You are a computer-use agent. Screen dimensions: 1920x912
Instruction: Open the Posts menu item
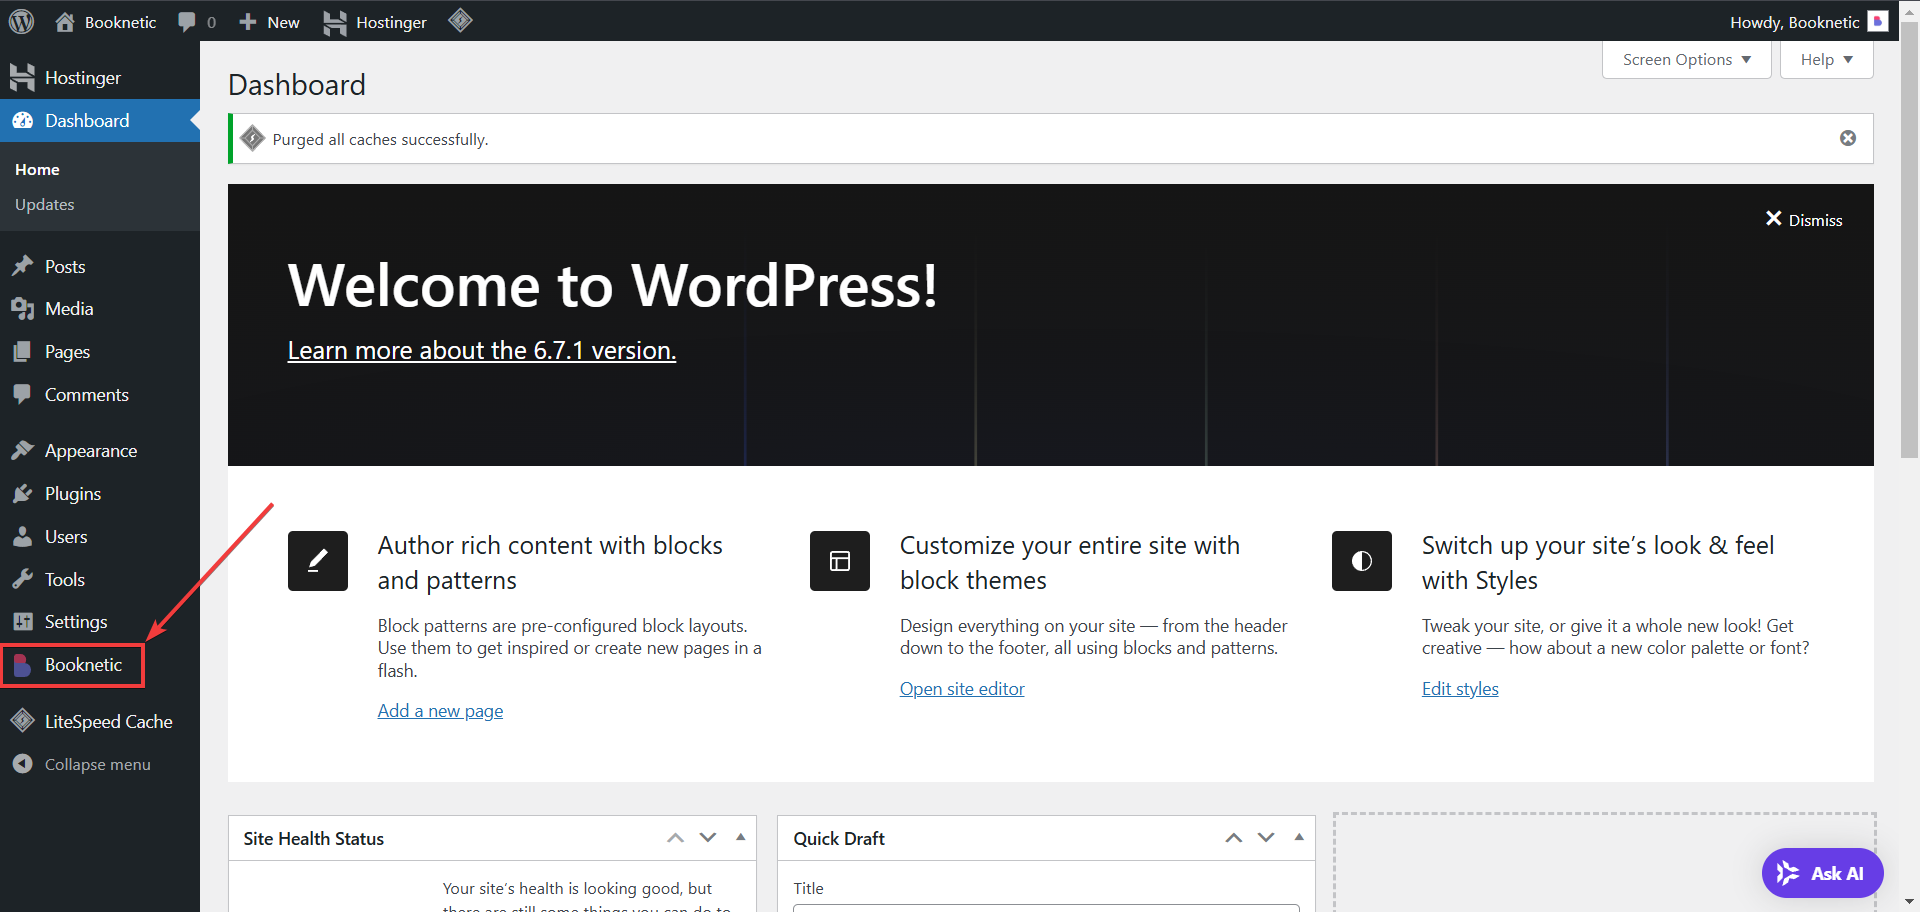pyautogui.click(x=100, y=266)
